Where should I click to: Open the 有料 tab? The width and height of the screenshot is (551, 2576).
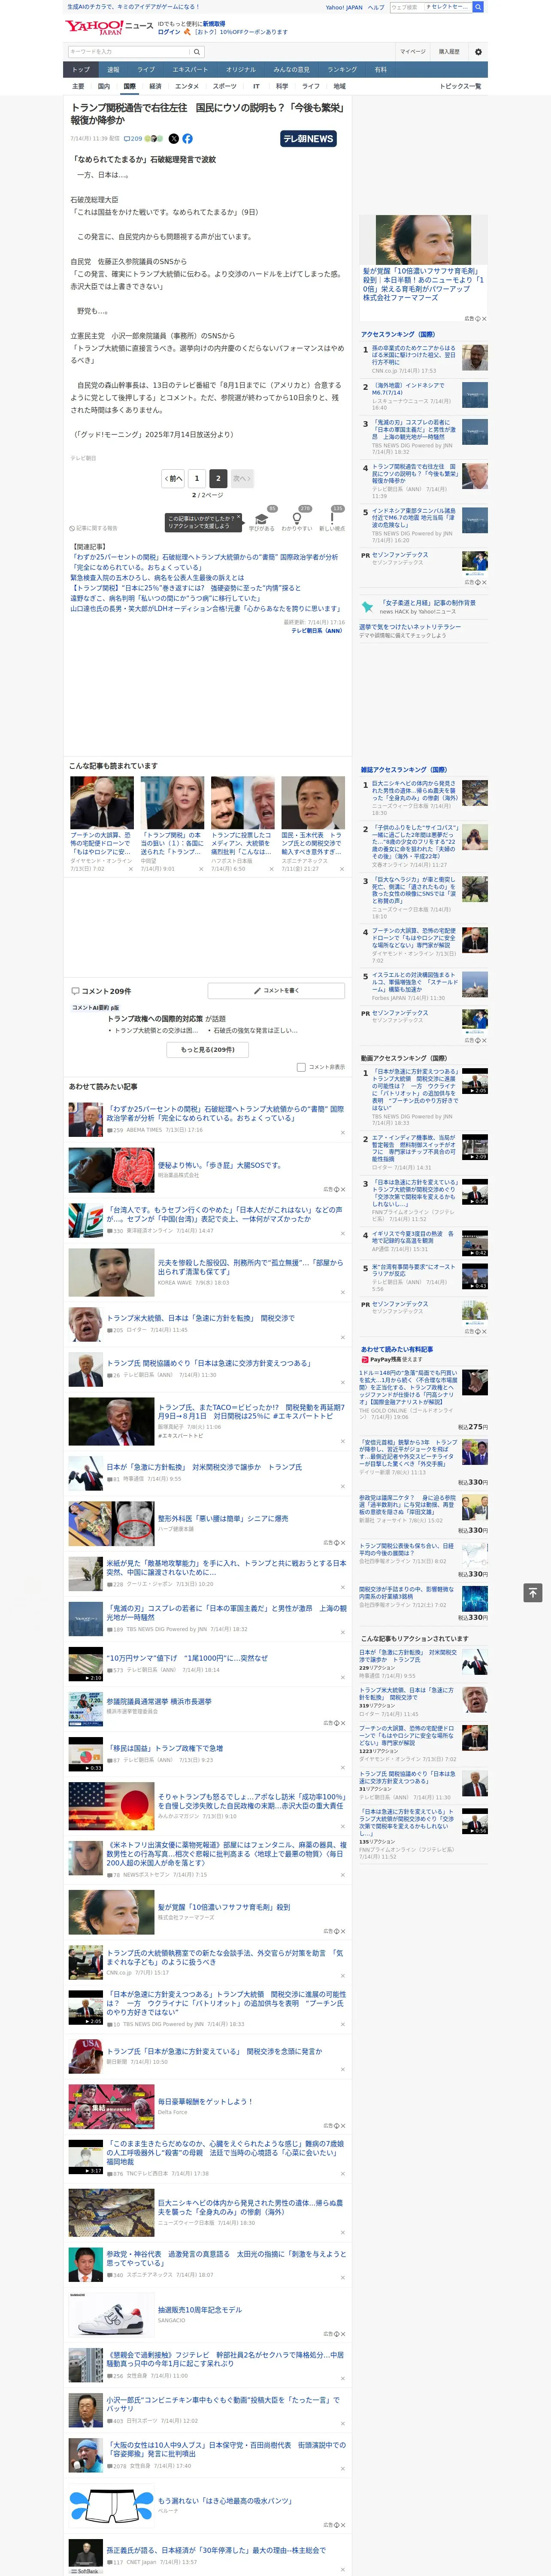coord(380,70)
